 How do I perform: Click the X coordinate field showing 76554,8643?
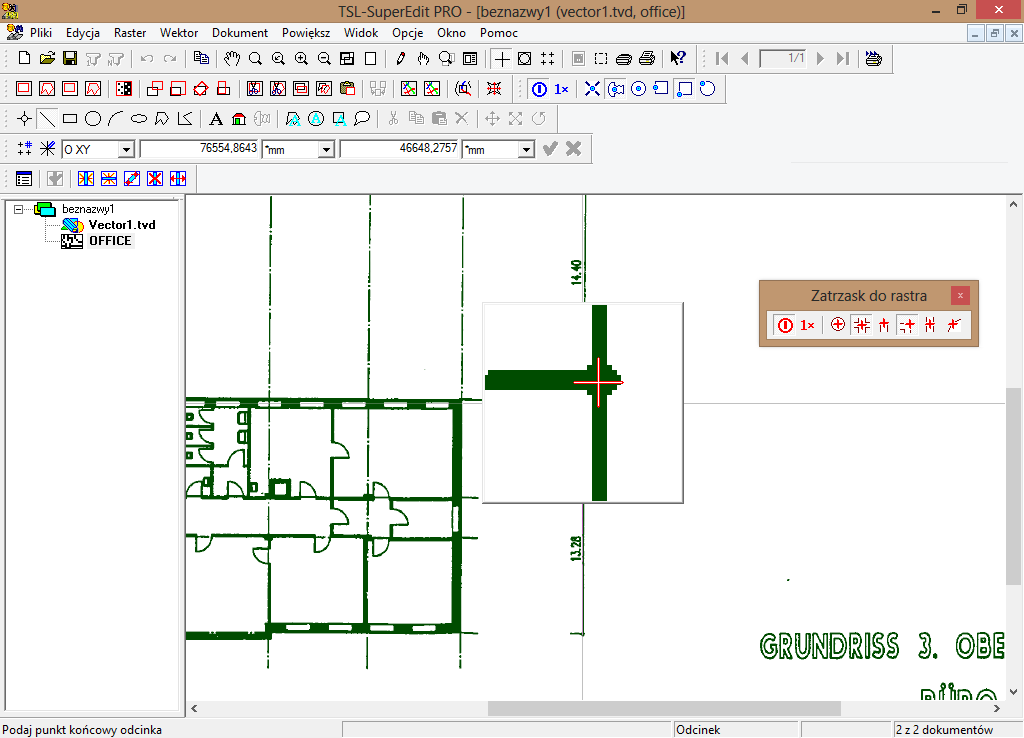pyautogui.click(x=200, y=149)
